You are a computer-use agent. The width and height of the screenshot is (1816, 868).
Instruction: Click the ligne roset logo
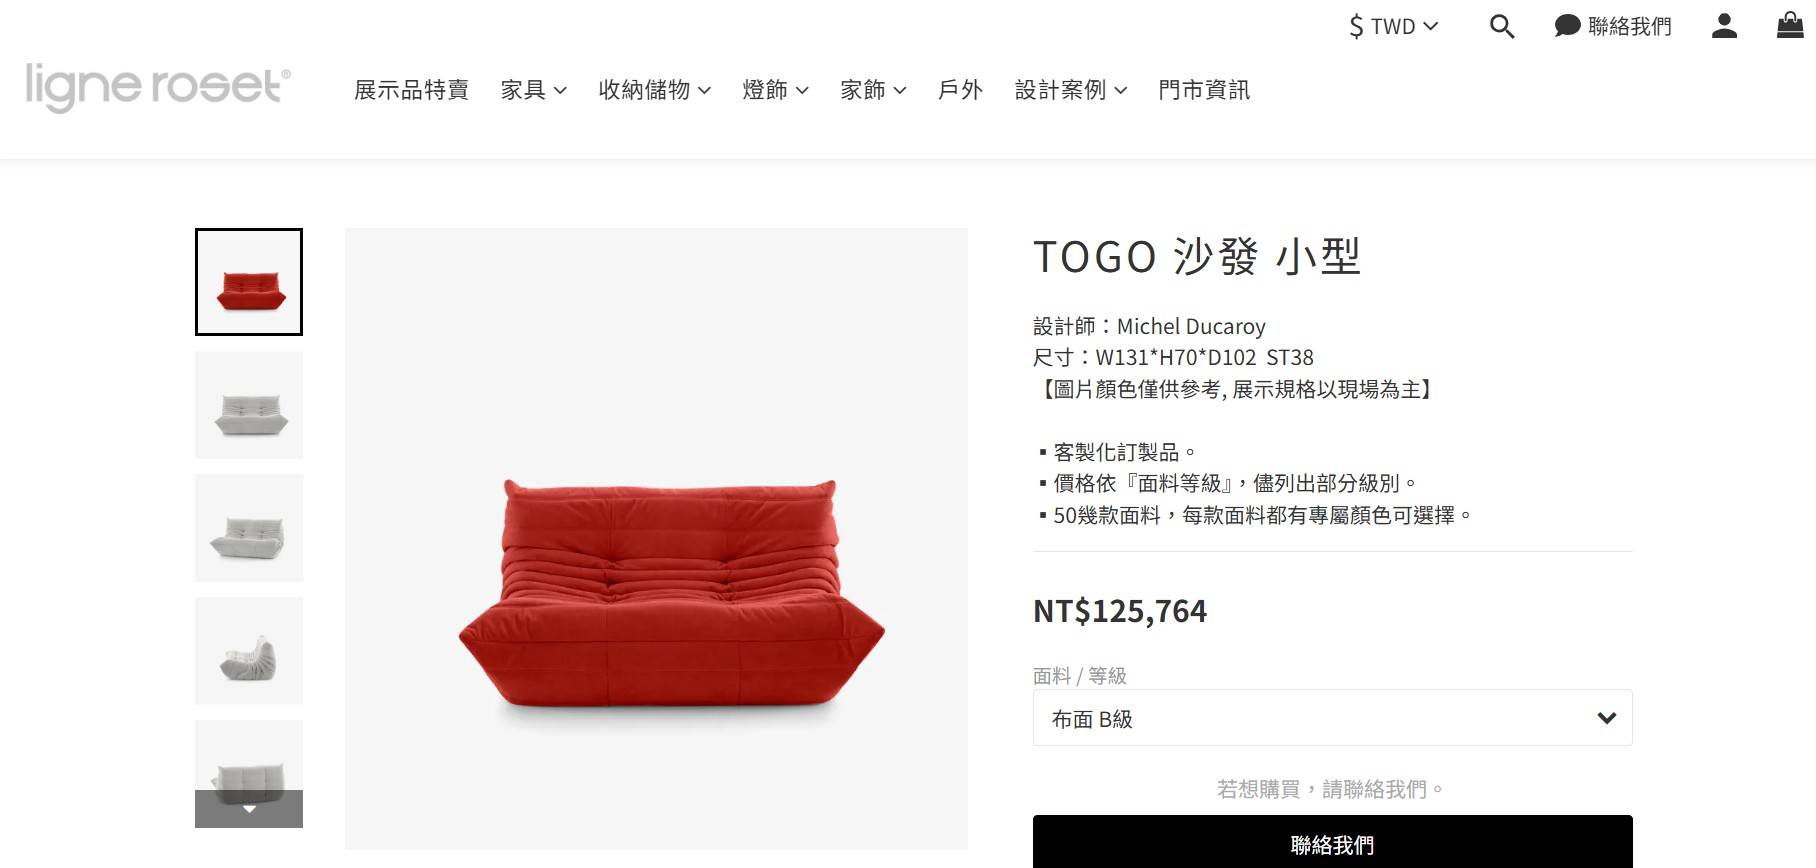click(x=158, y=87)
